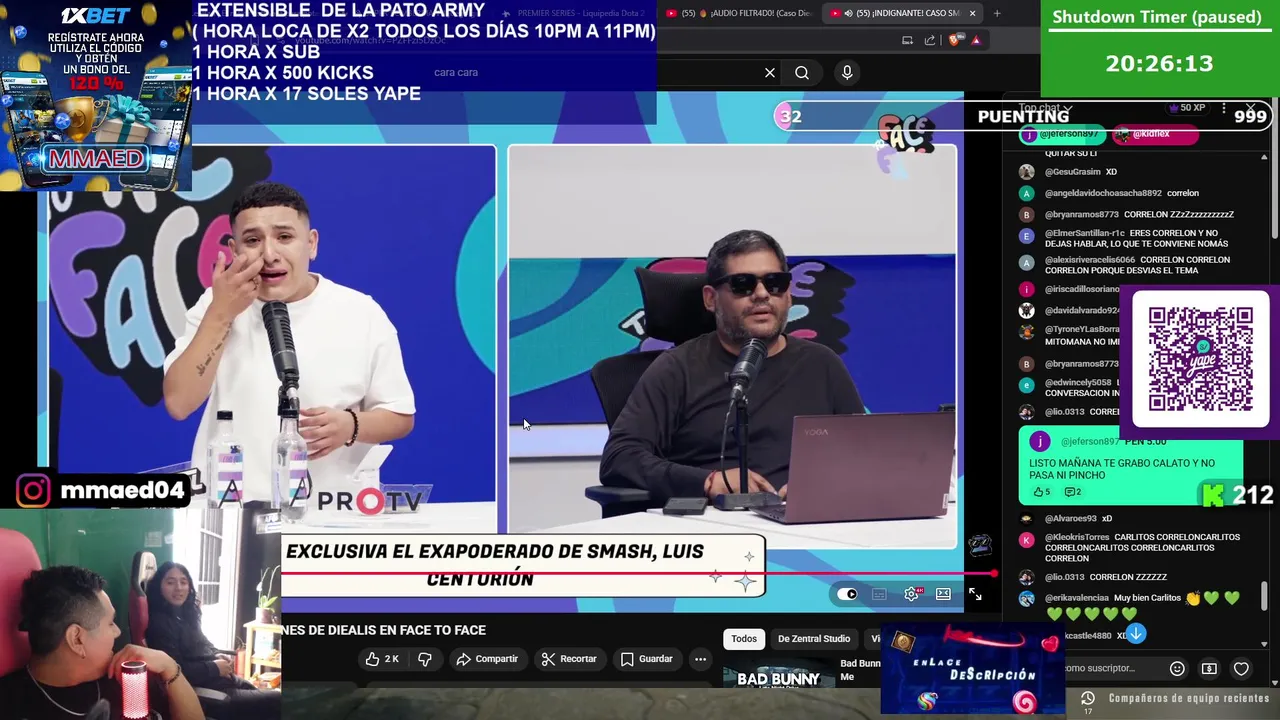Viewport: 1280px width, 720px height.
Task: Click @lio.0313 CORRELON ZZZZZZ message
Action: click(x=1093, y=577)
